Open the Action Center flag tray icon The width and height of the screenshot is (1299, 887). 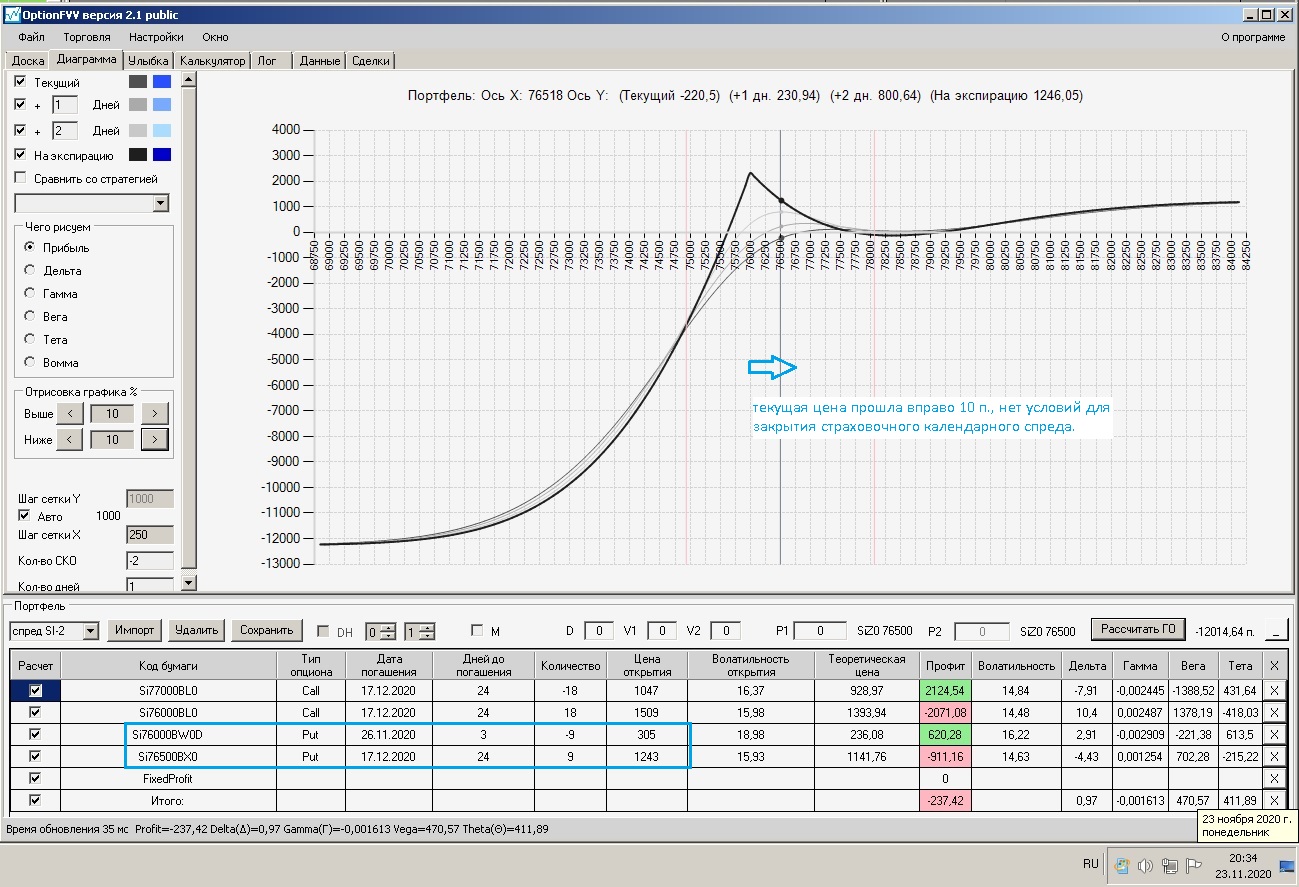(1194, 866)
